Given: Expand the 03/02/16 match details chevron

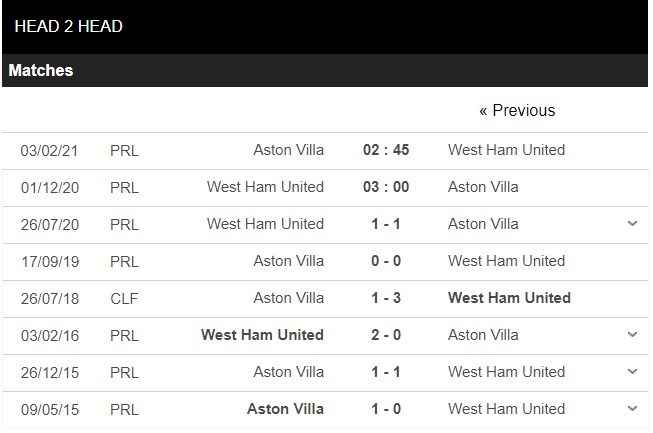Looking at the screenshot, I should click(632, 335).
